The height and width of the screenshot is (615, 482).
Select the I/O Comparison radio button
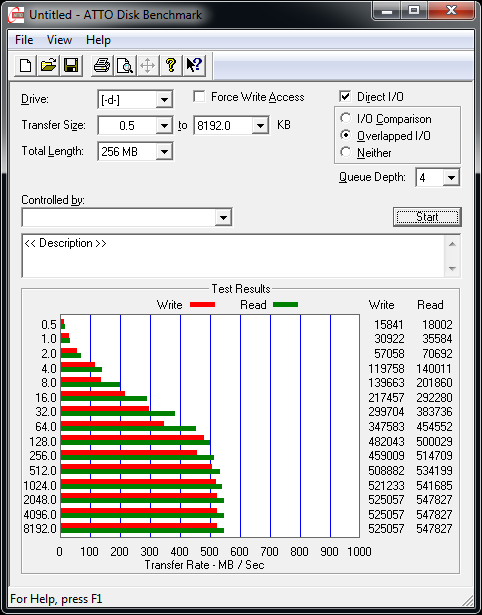346,118
